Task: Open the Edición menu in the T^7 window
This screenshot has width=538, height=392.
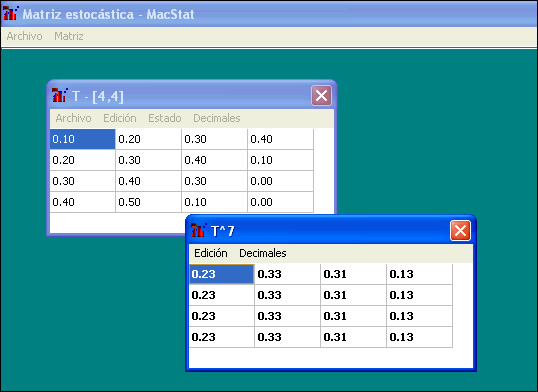Action: pos(211,253)
